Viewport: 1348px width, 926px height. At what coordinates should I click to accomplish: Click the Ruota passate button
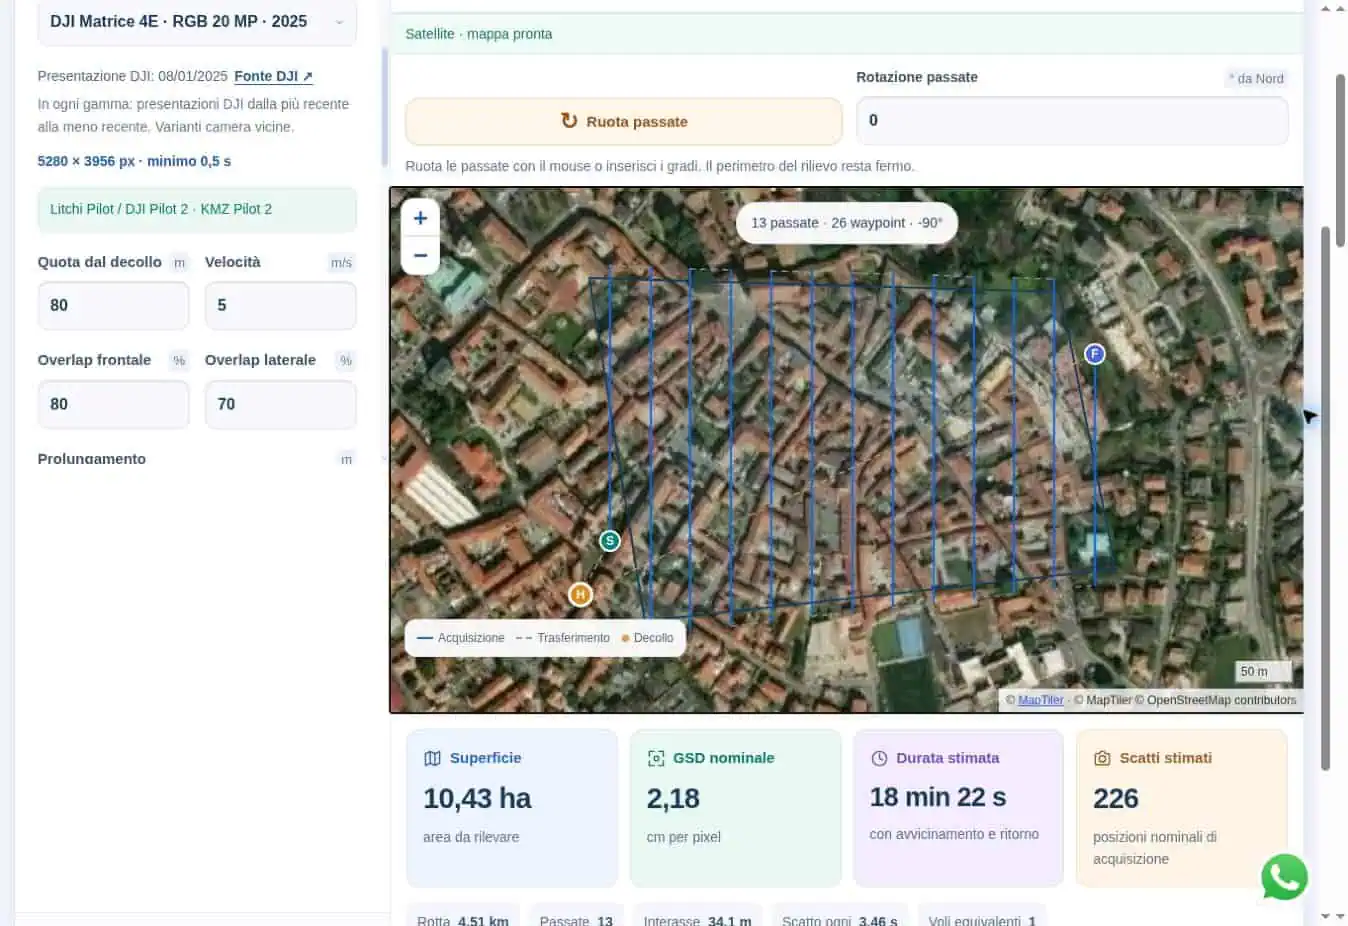[624, 121]
